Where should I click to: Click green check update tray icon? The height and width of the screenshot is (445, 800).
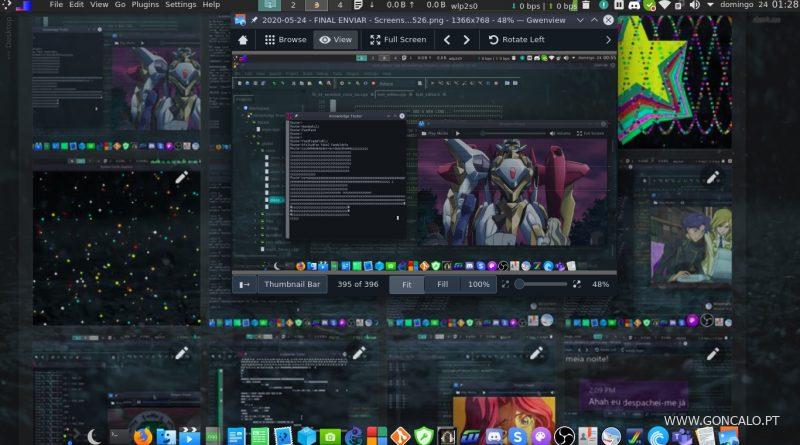click(x=649, y=6)
